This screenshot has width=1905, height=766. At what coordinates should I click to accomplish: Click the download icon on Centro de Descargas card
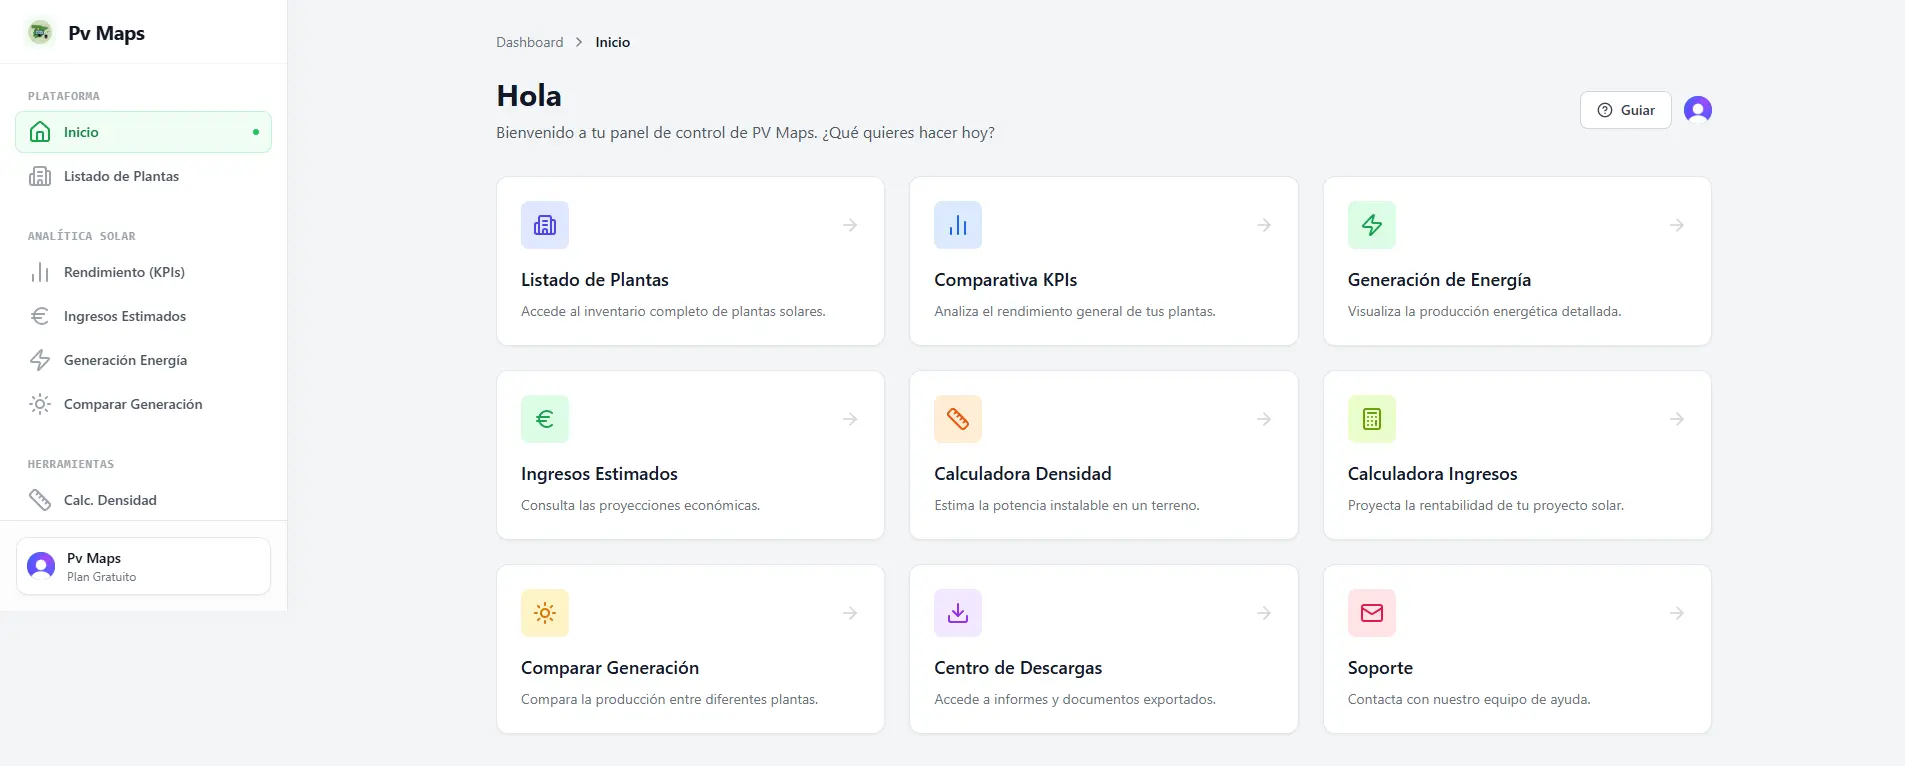click(958, 613)
